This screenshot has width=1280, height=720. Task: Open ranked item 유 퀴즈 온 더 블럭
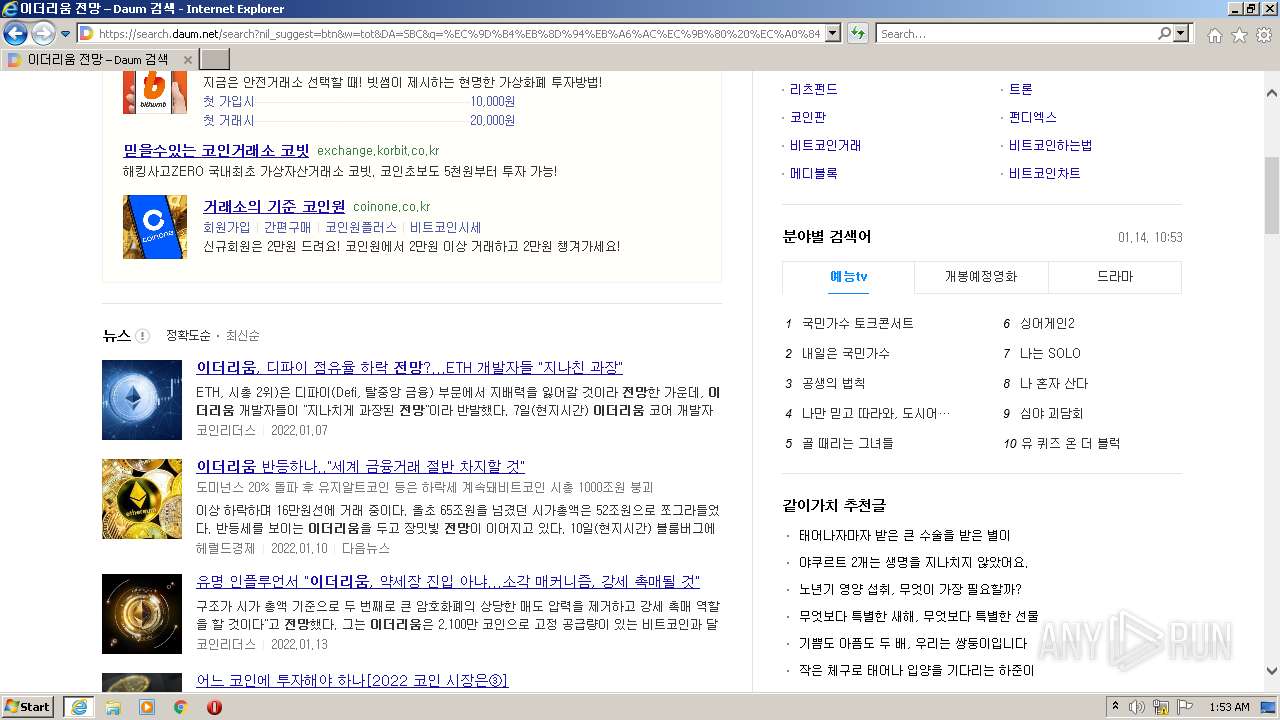(x=1070, y=444)
